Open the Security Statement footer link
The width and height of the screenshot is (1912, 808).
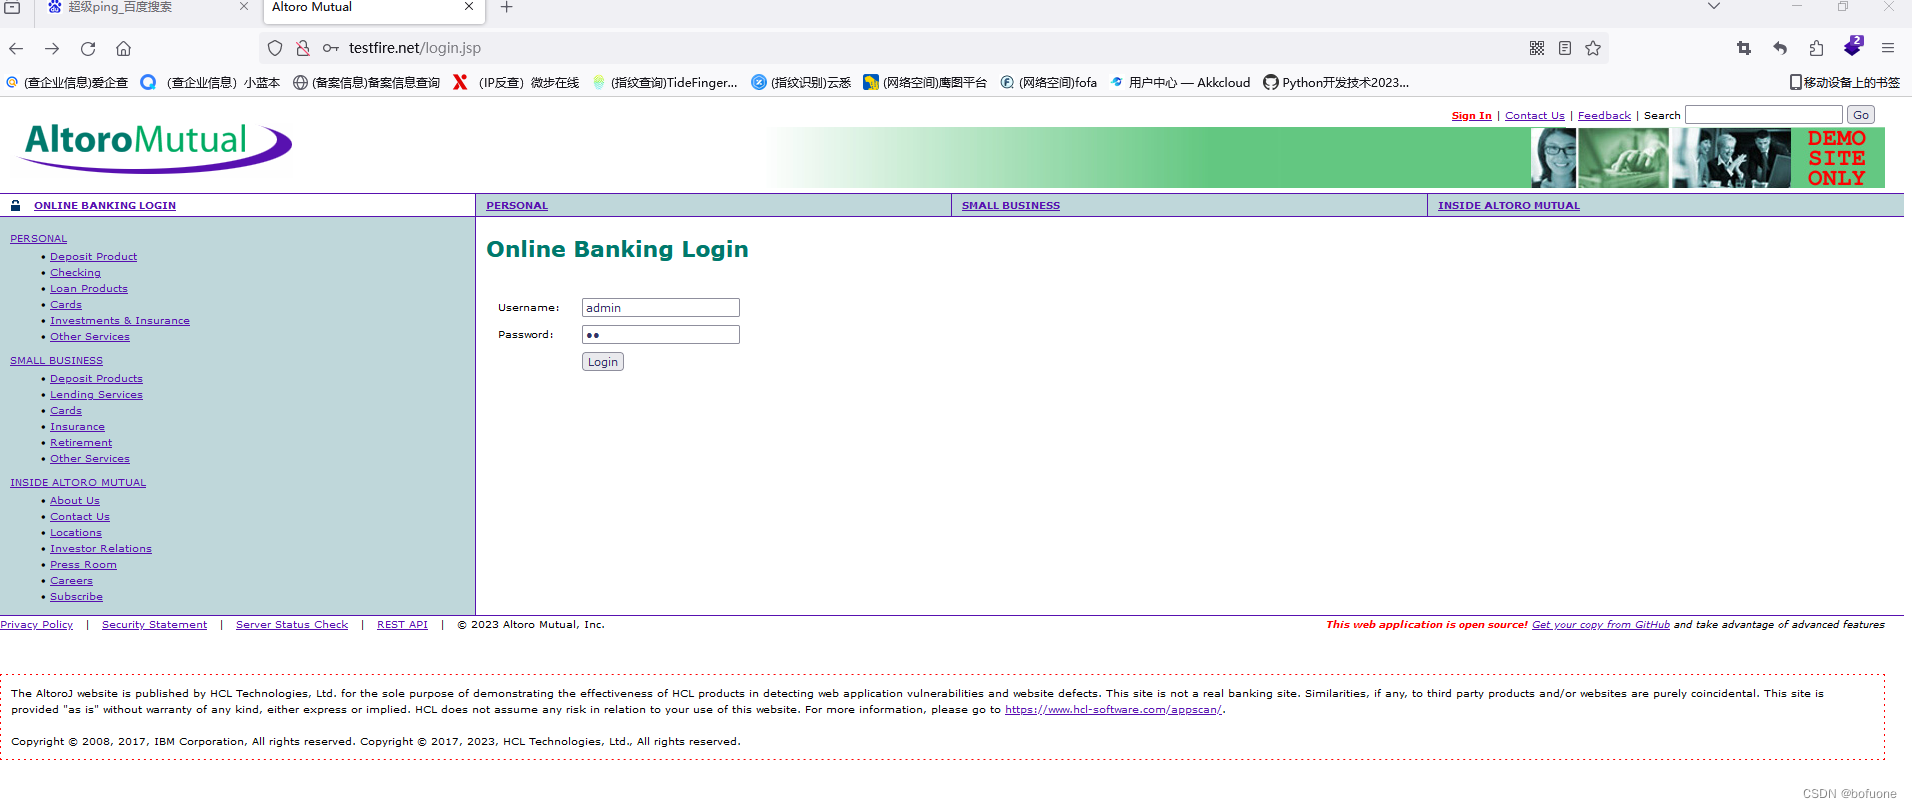[155, 625]
